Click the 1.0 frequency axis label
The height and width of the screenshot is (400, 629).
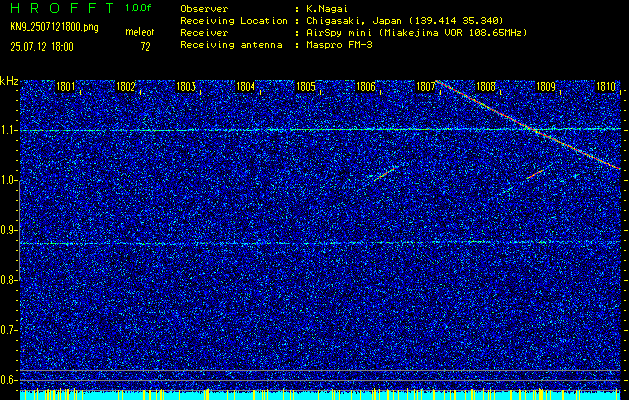point(8,181)
